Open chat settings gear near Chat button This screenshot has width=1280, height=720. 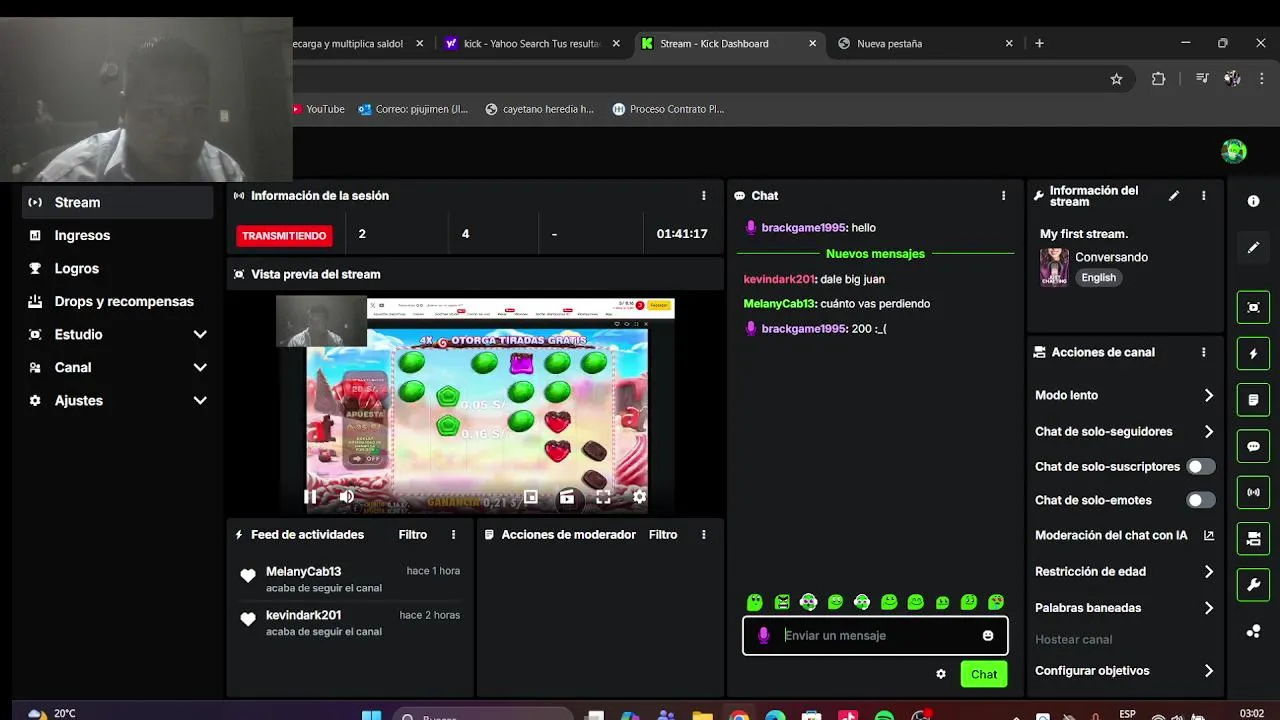coord(941,674)
